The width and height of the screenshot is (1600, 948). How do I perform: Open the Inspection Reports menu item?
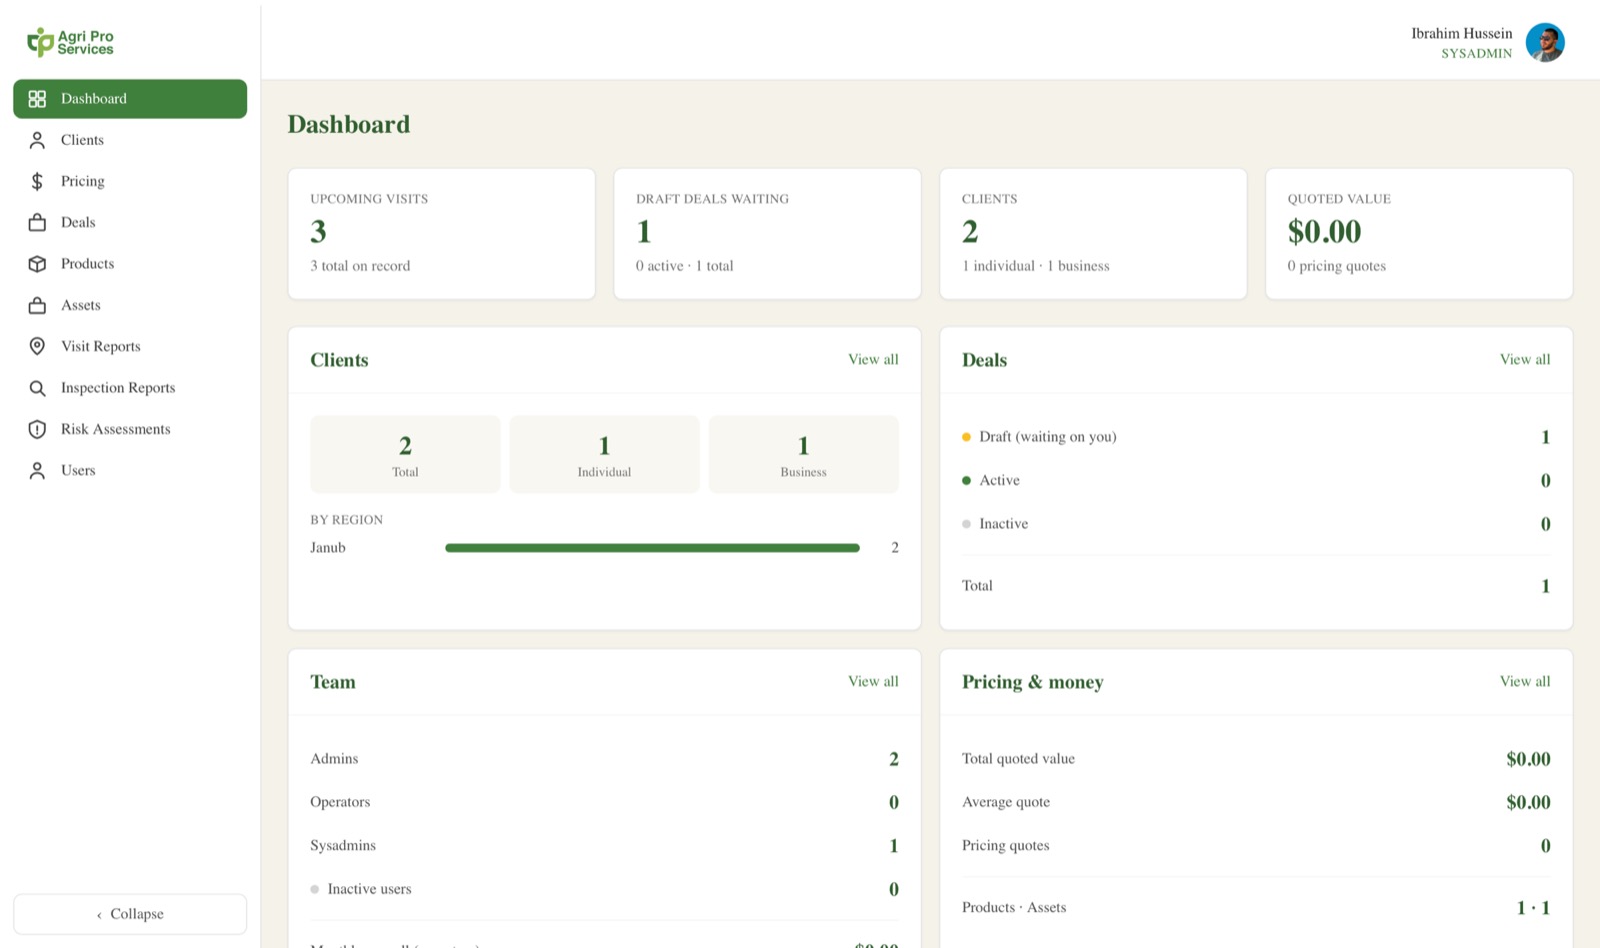tap(130, 388)
